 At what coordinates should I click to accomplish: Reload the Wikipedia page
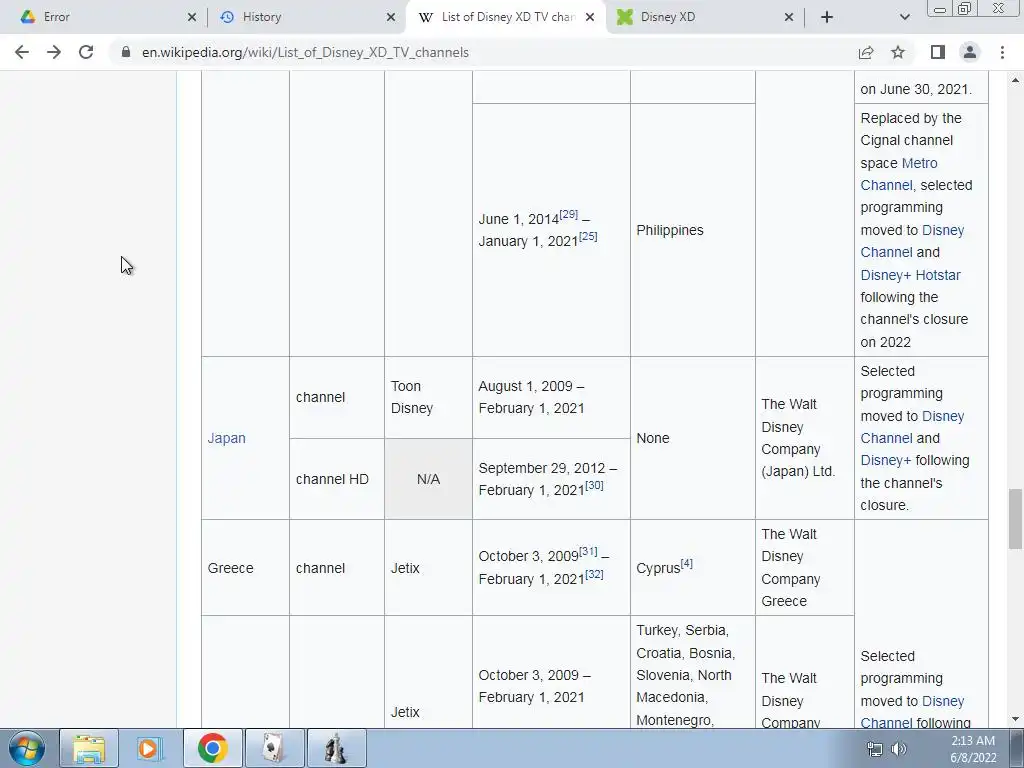(86, 52)
